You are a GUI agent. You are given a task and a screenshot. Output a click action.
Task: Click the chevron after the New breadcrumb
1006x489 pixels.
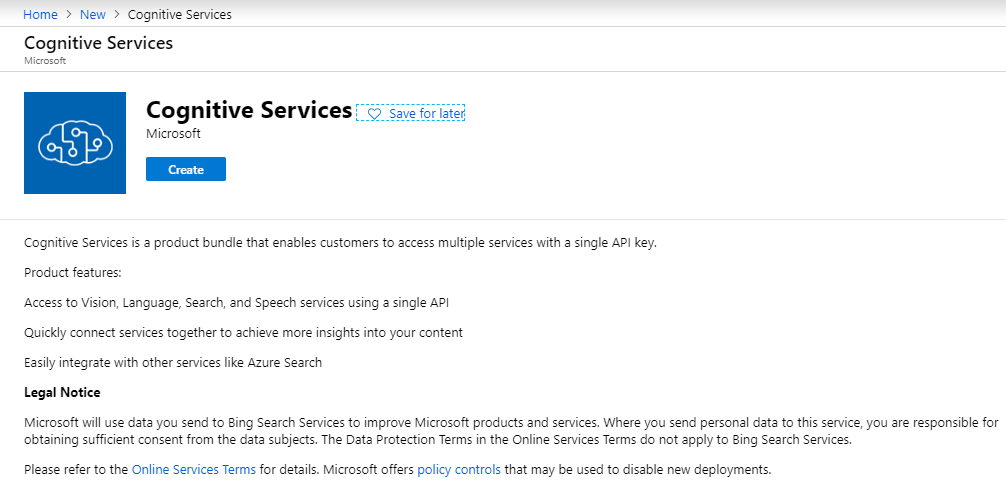[x=117, y=15]
